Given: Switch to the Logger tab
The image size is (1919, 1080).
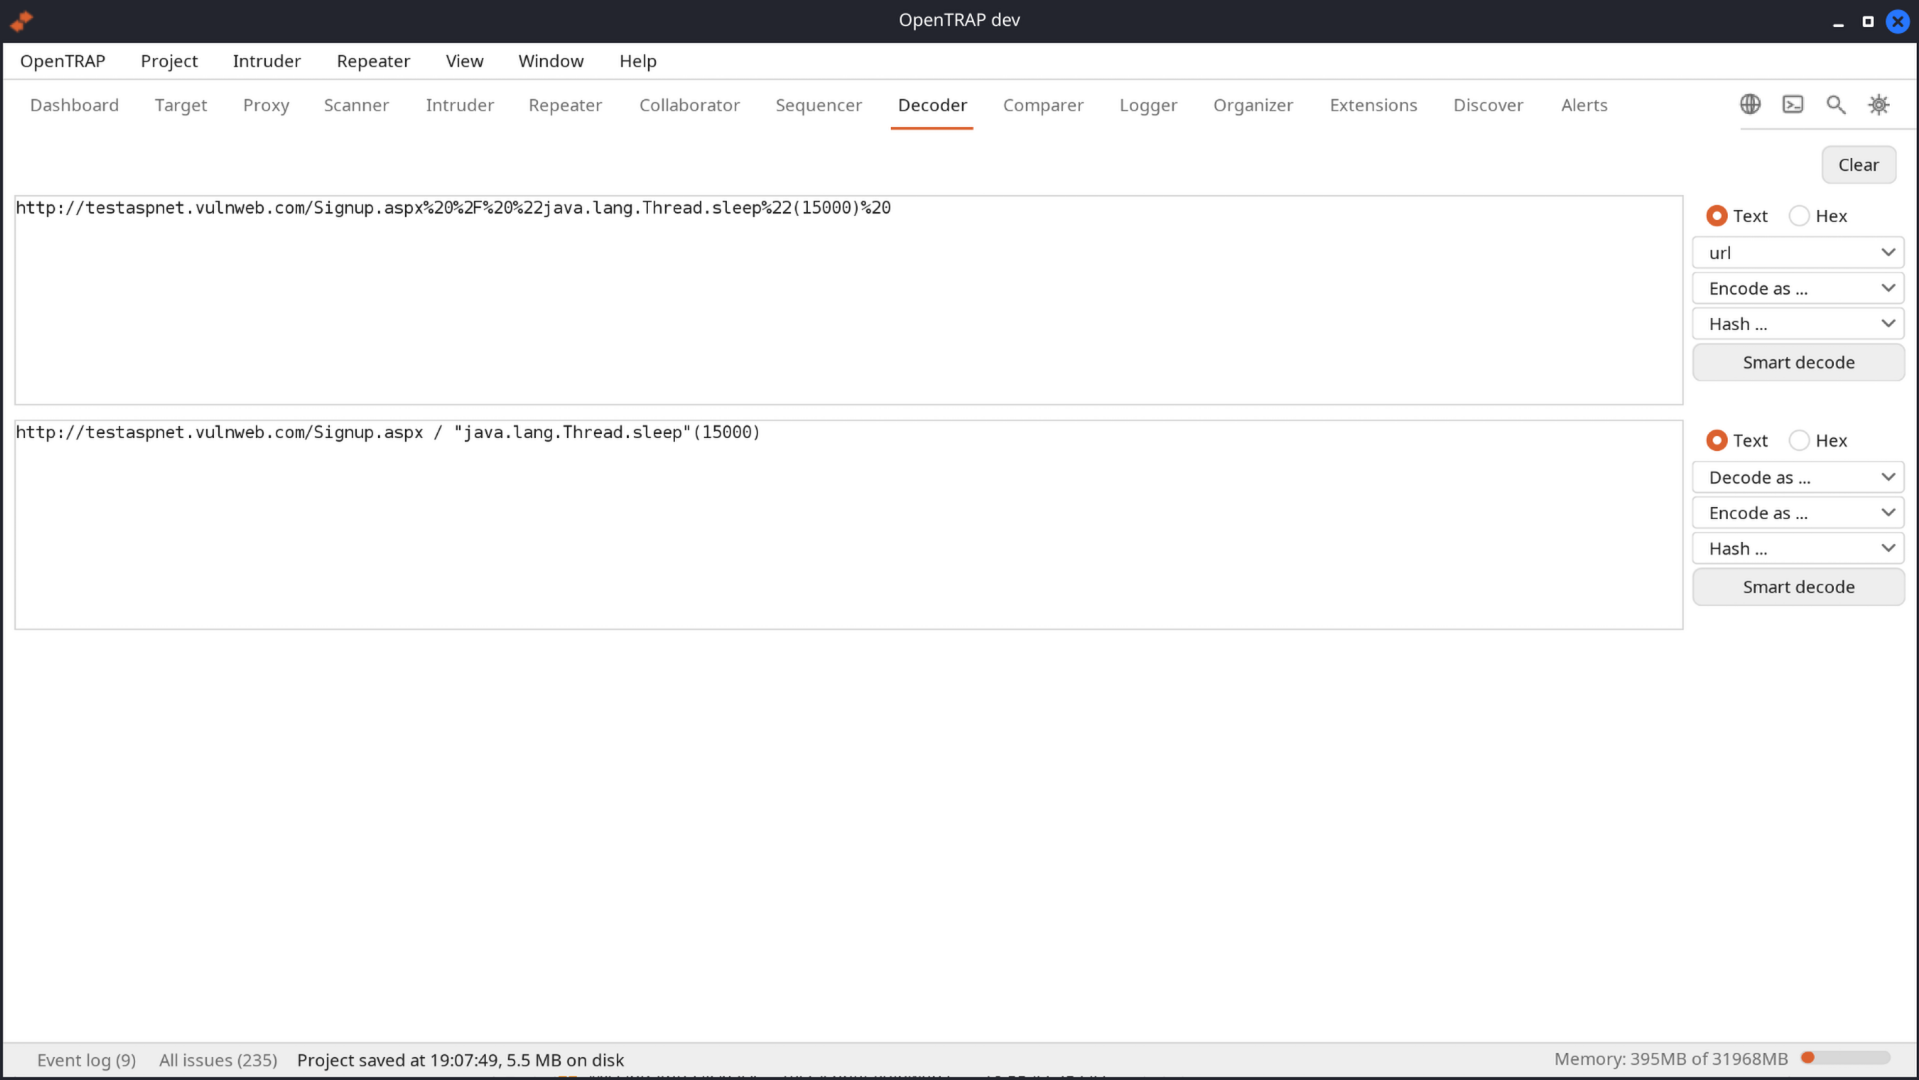Looking at the screenshot, I should tap(1148, 105).
